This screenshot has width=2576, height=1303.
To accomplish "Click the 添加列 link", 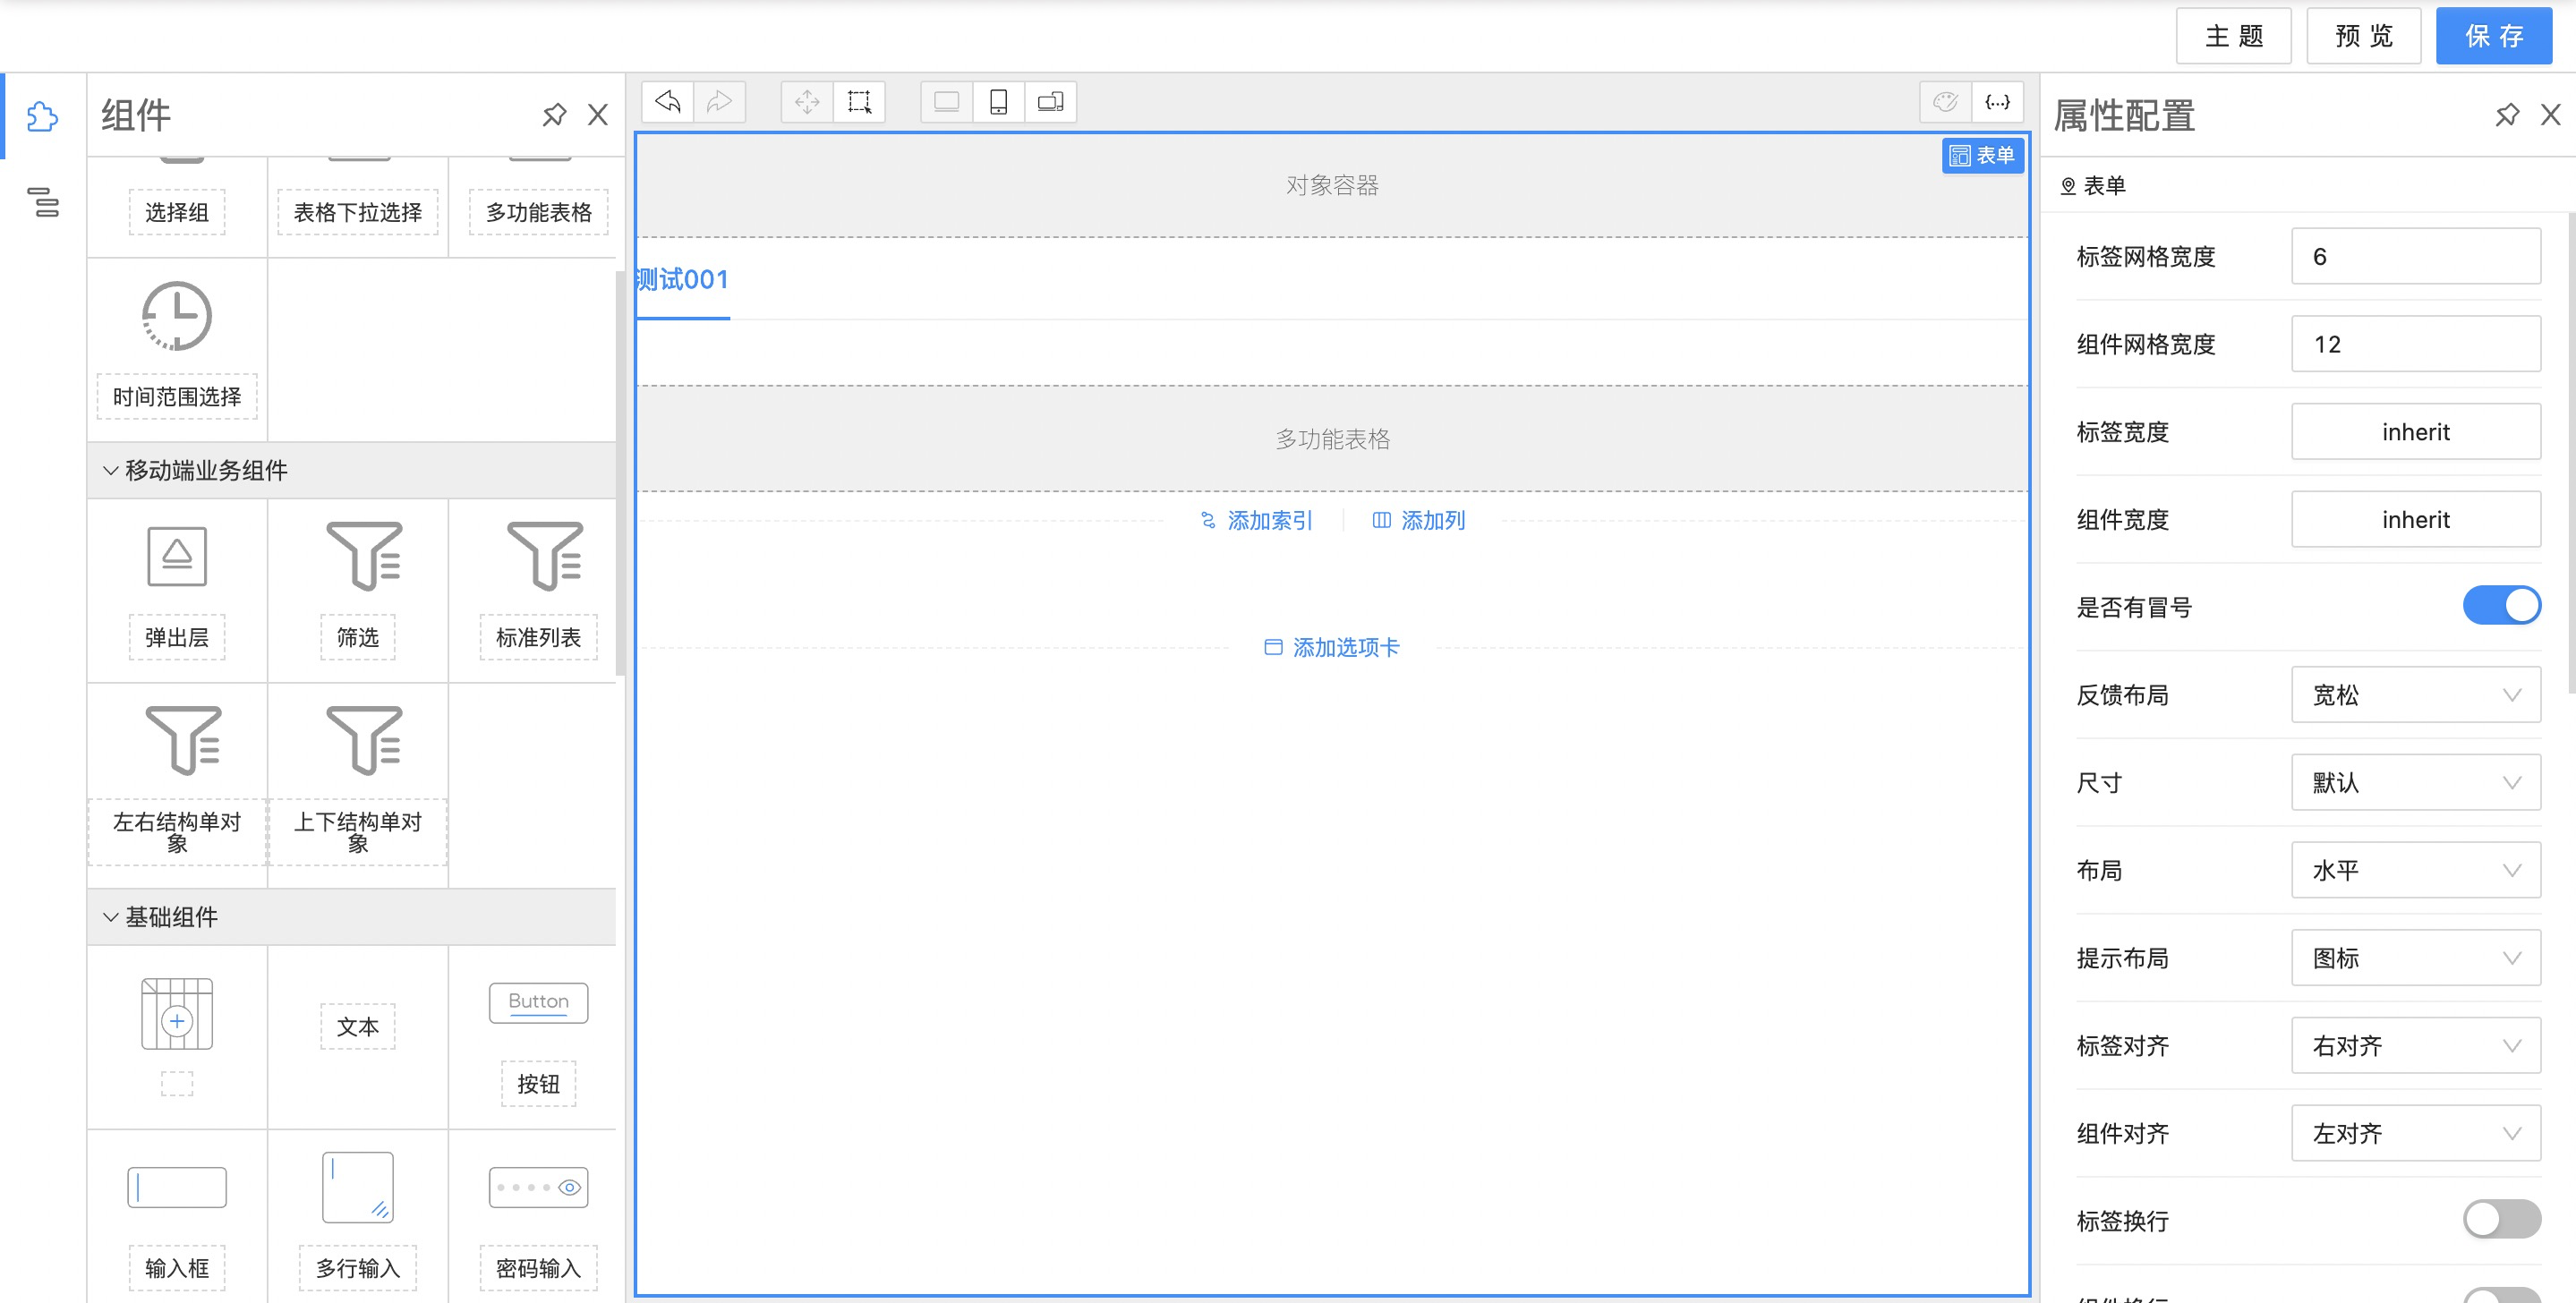I will (1418, 520).
